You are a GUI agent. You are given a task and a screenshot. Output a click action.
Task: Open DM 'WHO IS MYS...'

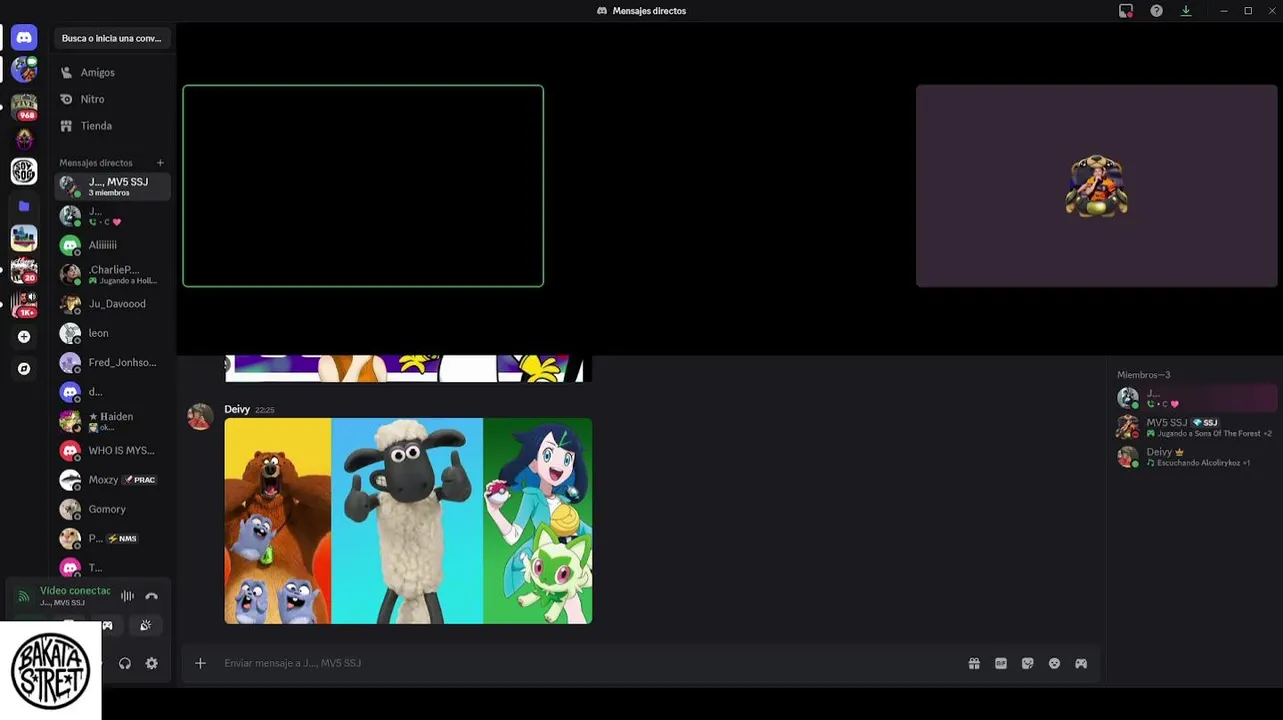pos(112,450)
